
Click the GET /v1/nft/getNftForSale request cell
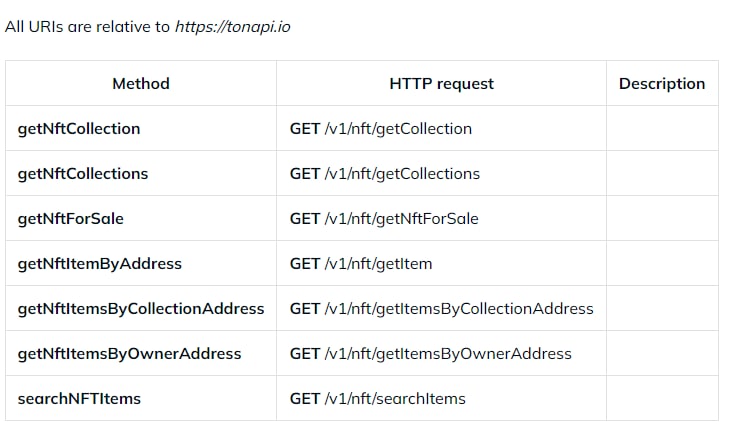pos(441,219)
